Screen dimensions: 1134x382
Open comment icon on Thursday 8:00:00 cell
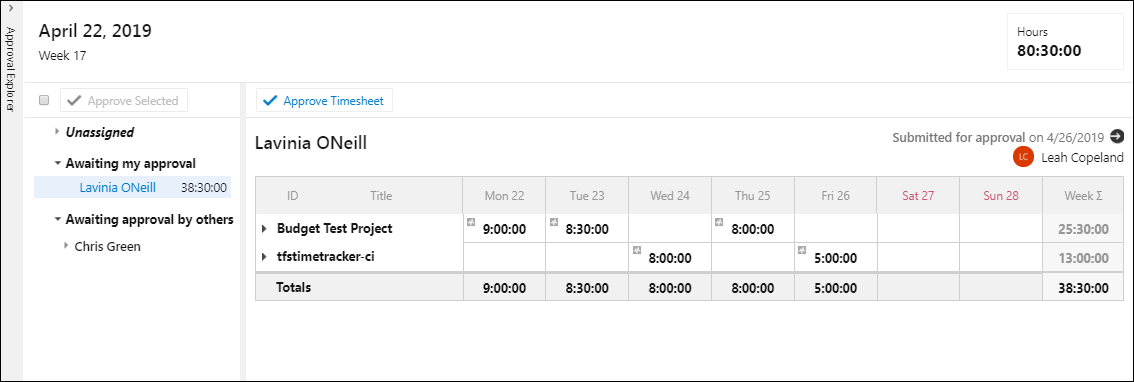click(x=720, y=222)
